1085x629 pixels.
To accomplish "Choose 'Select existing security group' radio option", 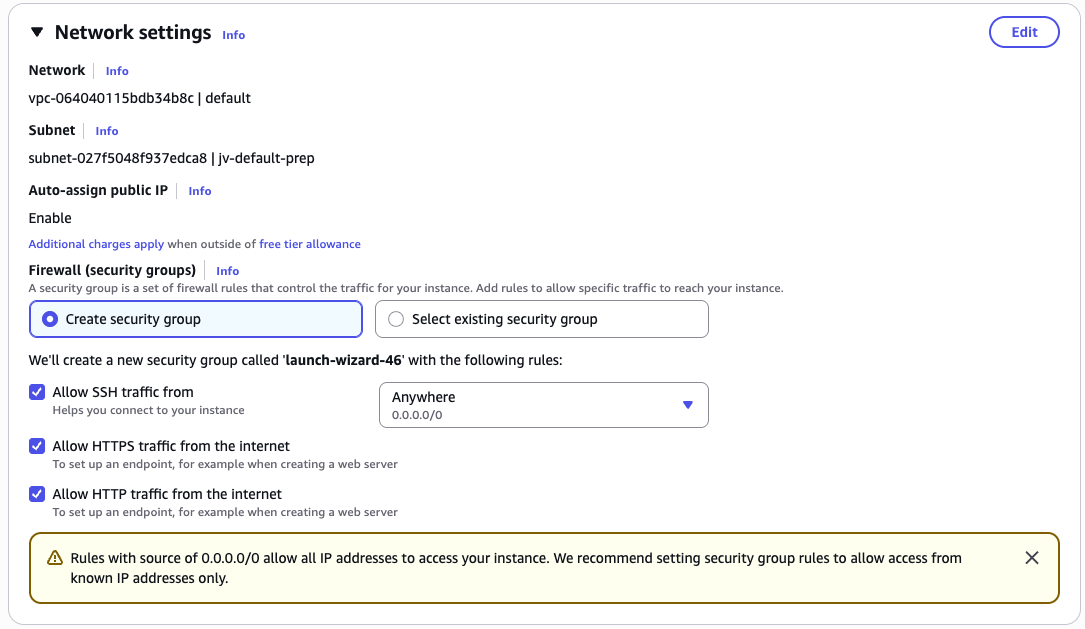I will click(396, 319).
